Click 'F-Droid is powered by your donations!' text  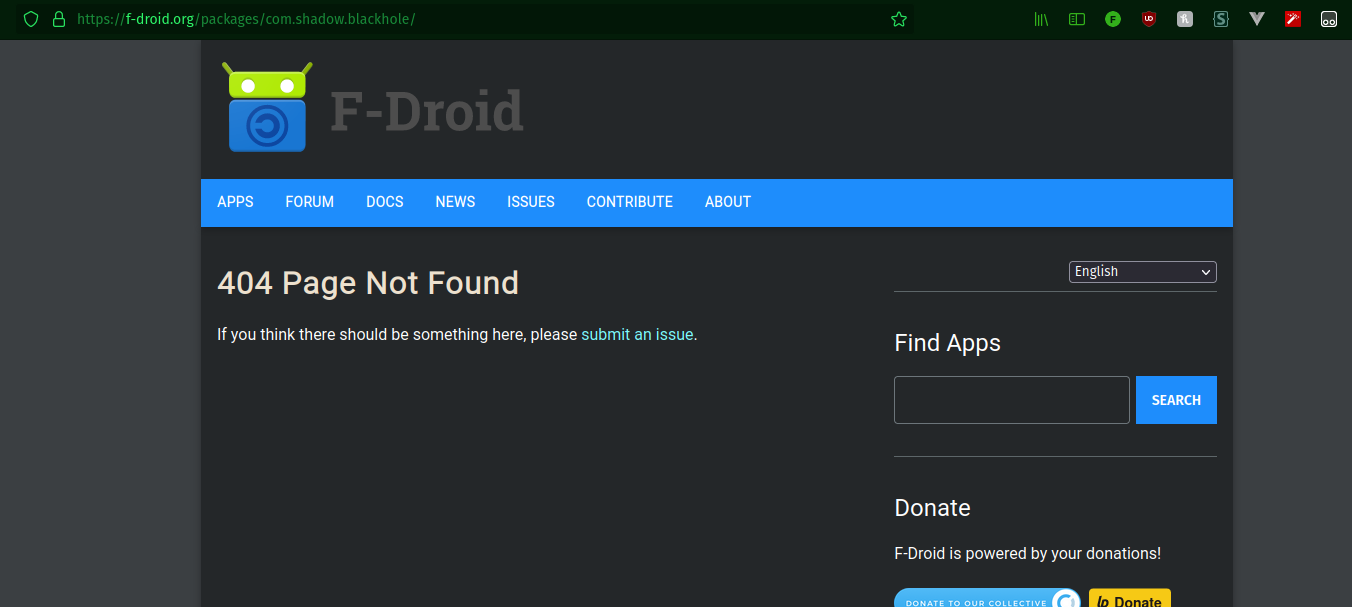pyautogui.click(x=1027, y=553)
